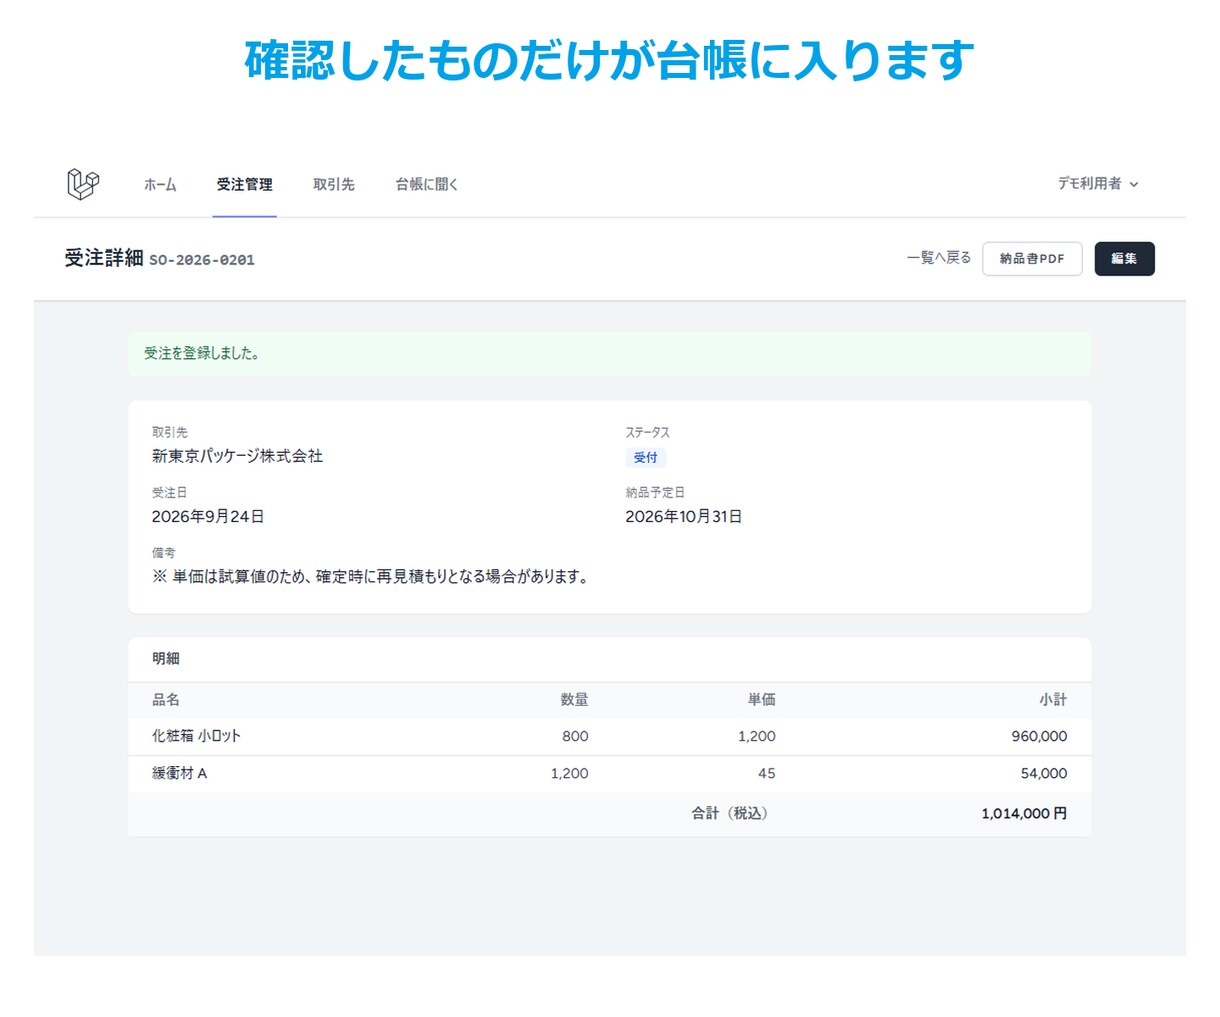Click the Laravel logo icon
The height and width of the screenshot is (1017, 1220).
[x=83, y=184]
